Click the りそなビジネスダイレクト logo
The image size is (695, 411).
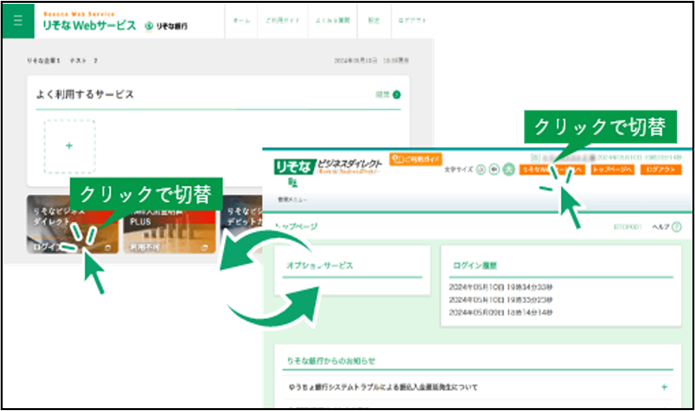pyautogui.click(x=328, y=166)
